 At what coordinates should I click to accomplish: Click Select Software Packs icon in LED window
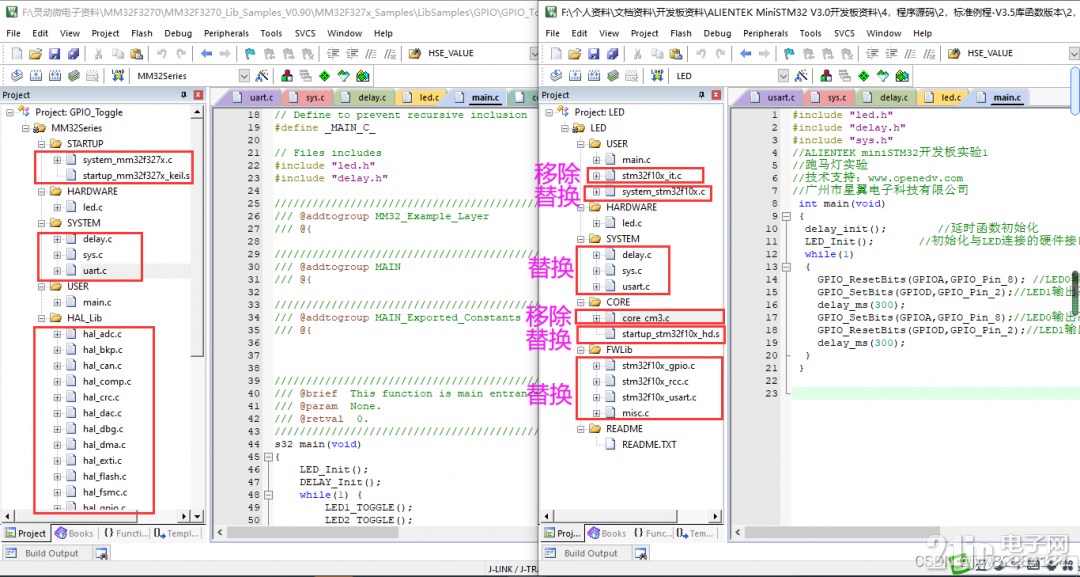click(x=882, y=76)
